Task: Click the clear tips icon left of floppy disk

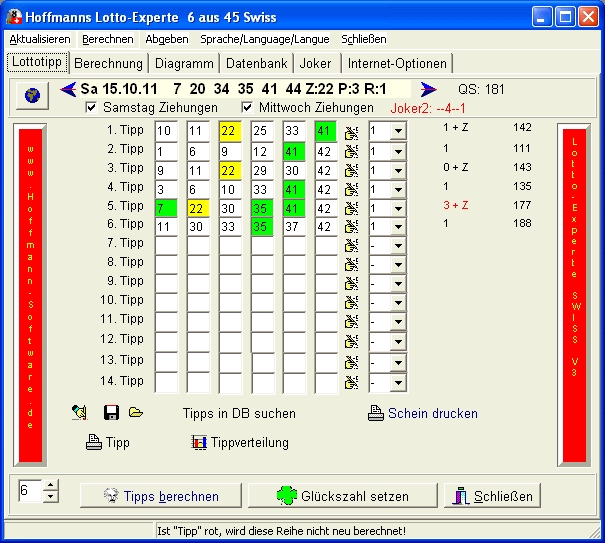Action: (x=80, y=412)
